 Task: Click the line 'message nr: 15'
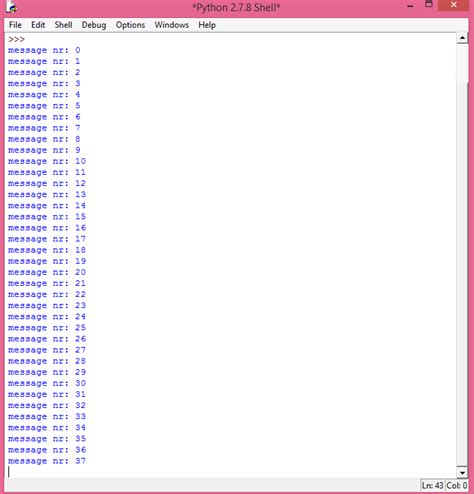tap(47, 217)
